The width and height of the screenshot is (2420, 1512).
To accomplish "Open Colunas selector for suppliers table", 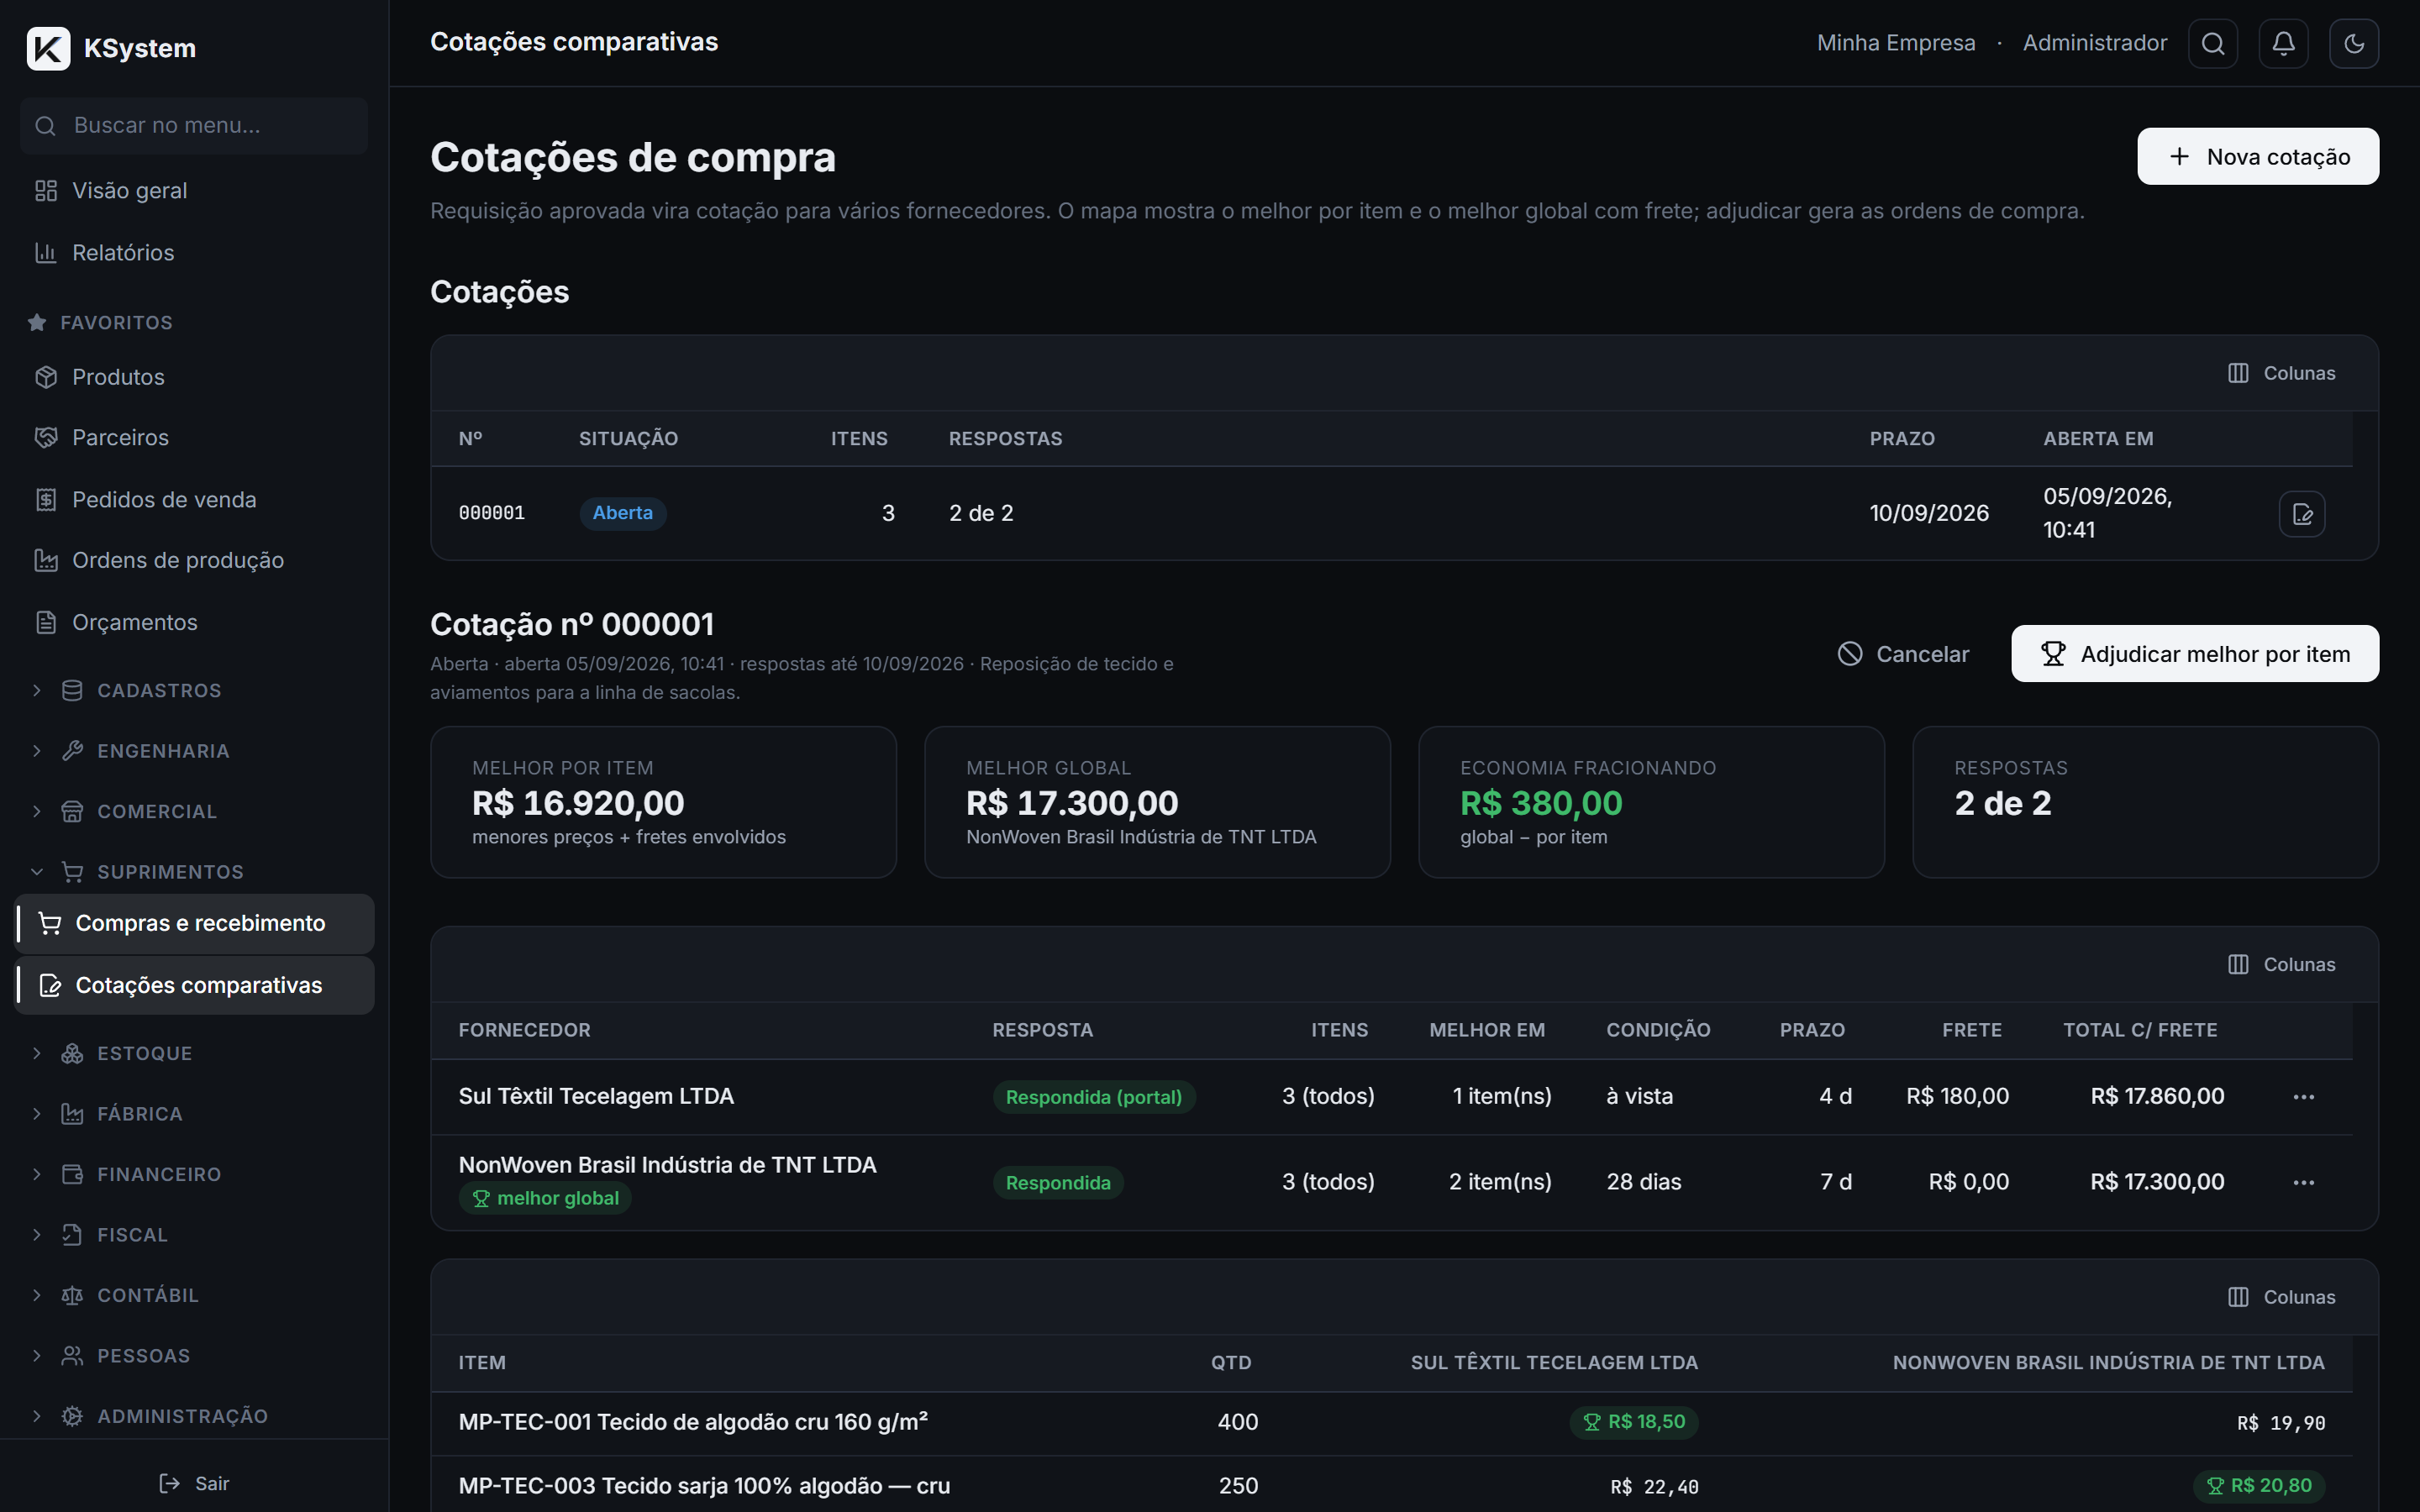I will pos(2281,965).
